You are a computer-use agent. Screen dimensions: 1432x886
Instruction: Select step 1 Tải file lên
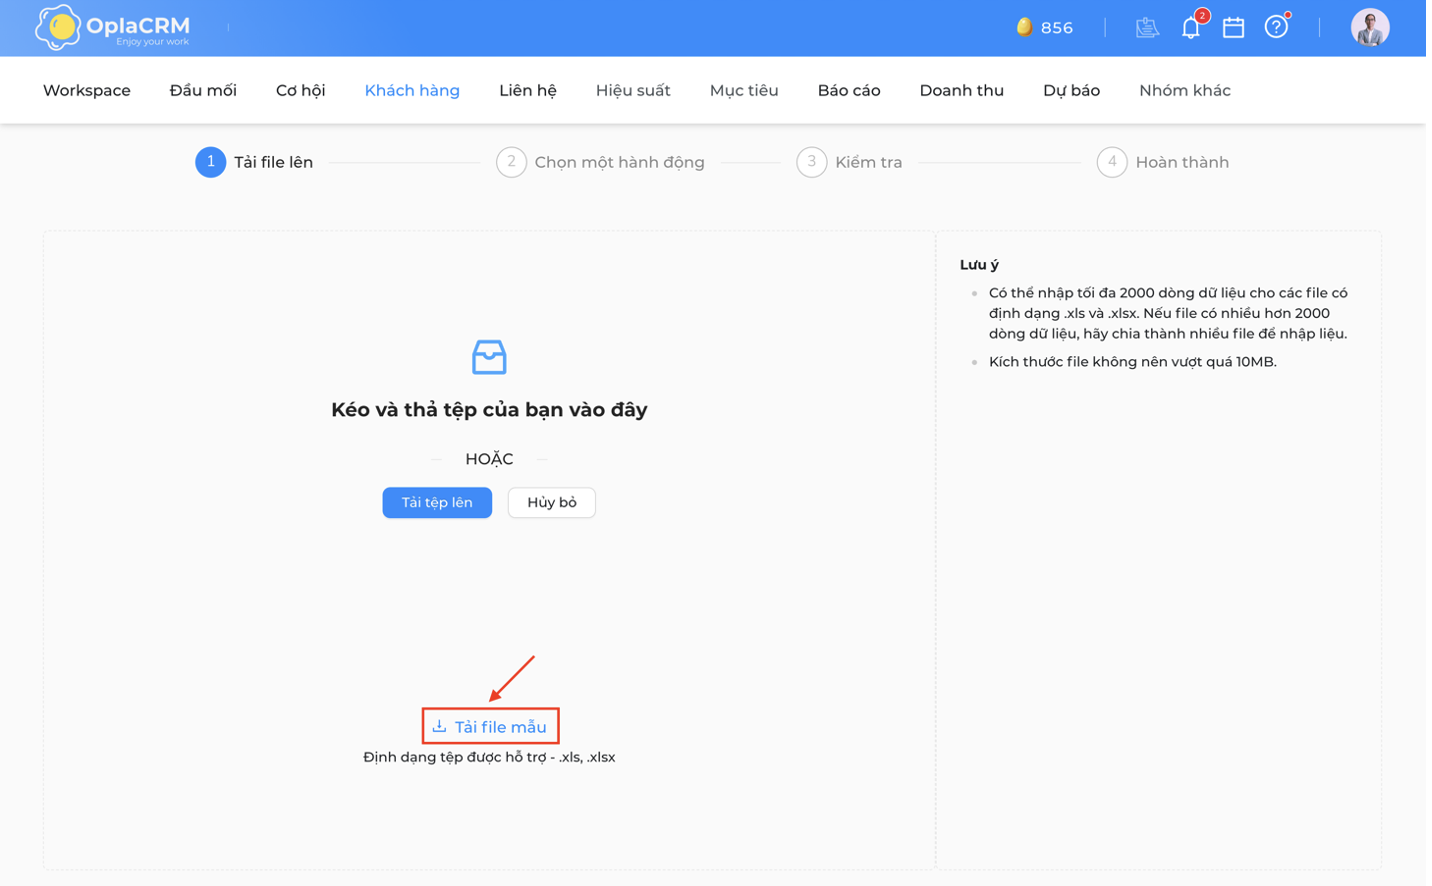pyautogui.click(x=254, y=162)
